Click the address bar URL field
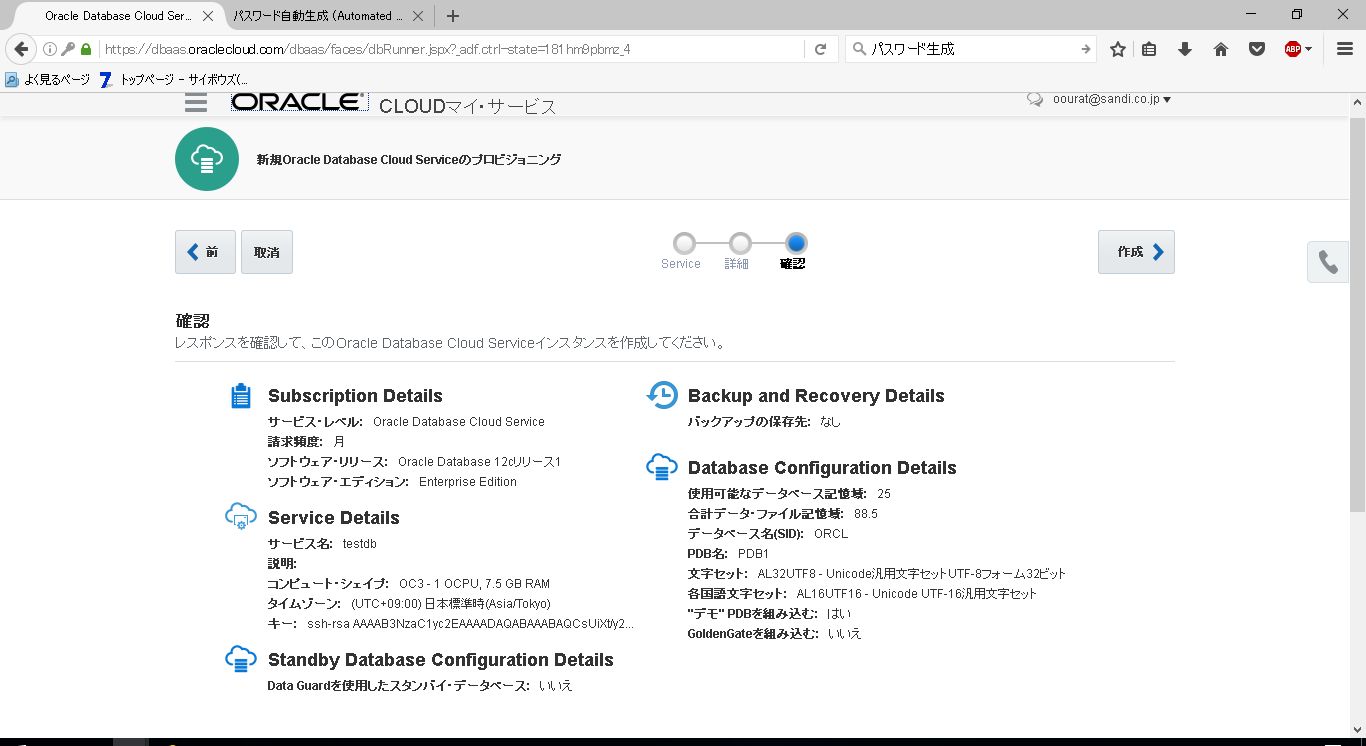 click(x=450, y=49)
